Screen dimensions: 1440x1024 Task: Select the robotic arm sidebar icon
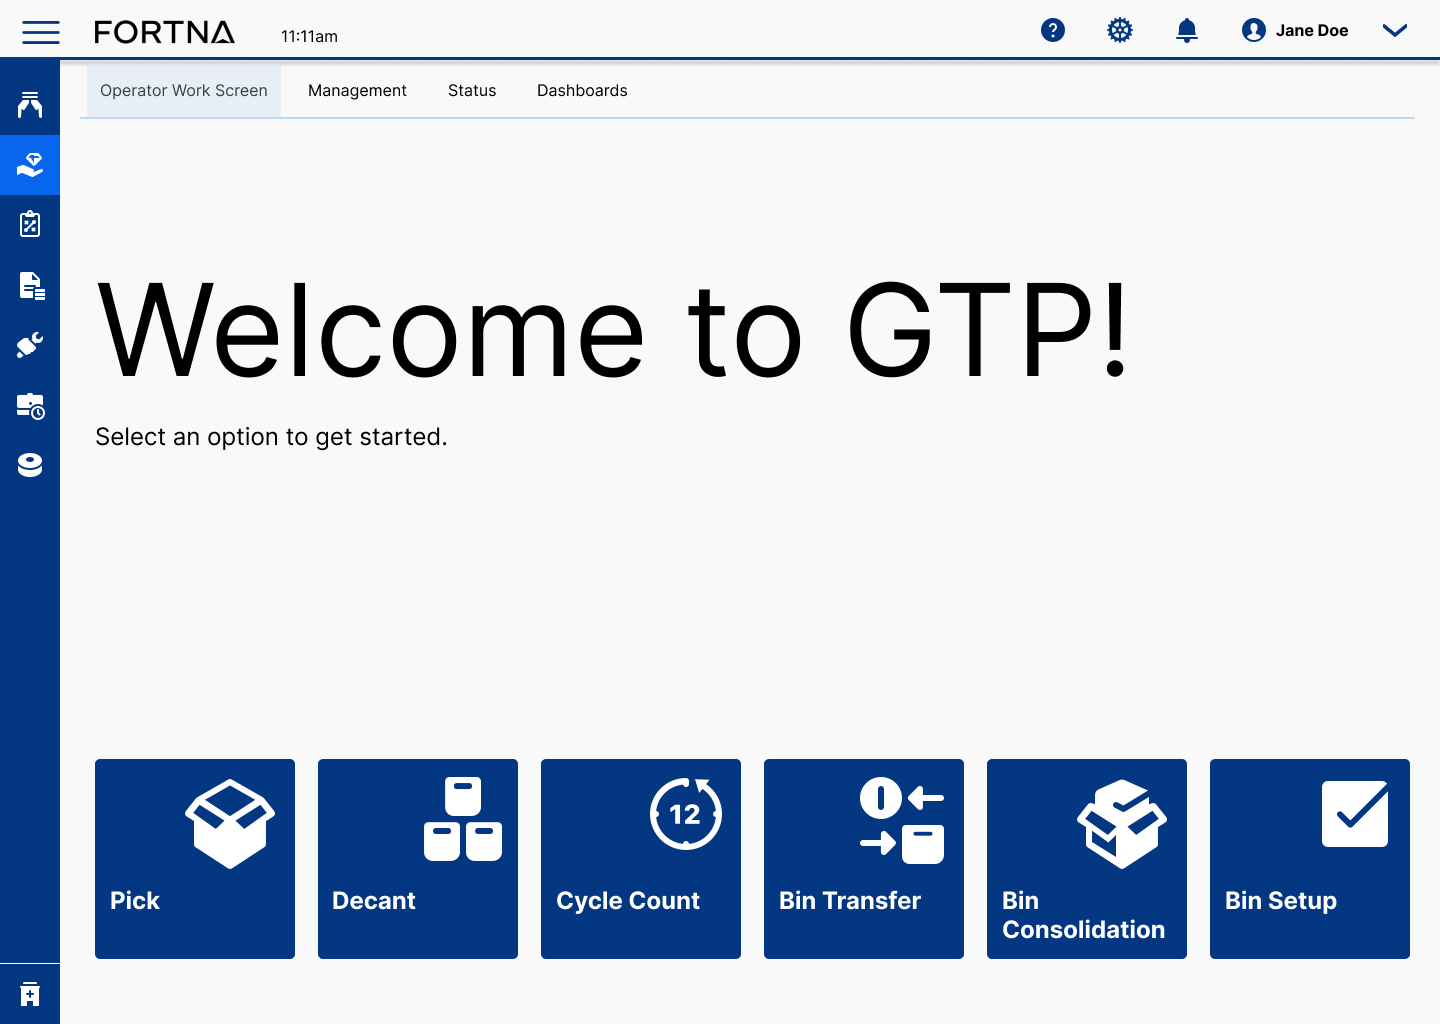pos(30,105)
